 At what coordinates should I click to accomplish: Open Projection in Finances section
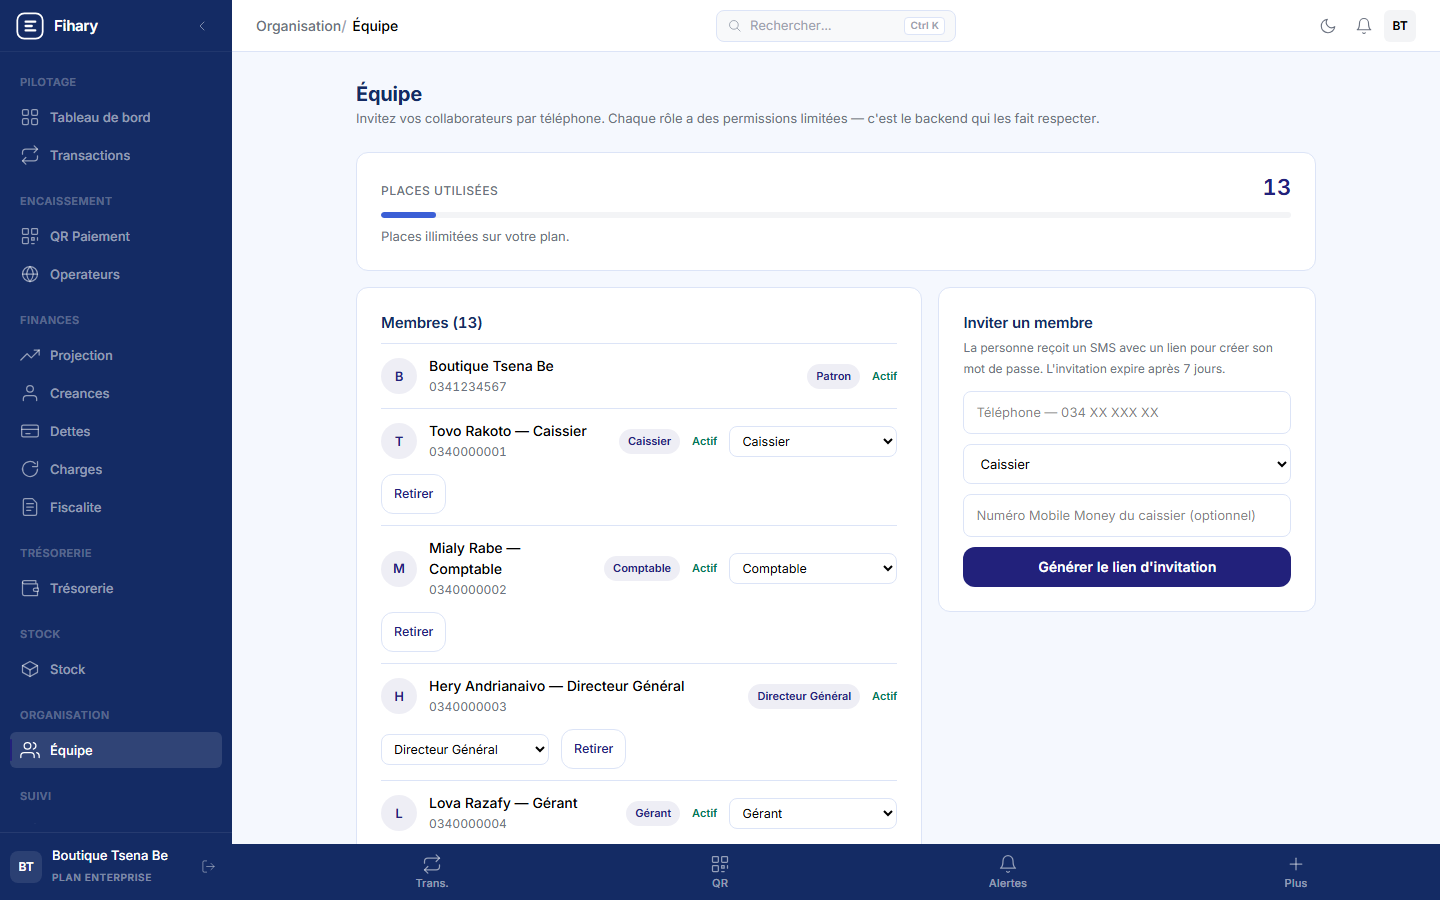116,355
